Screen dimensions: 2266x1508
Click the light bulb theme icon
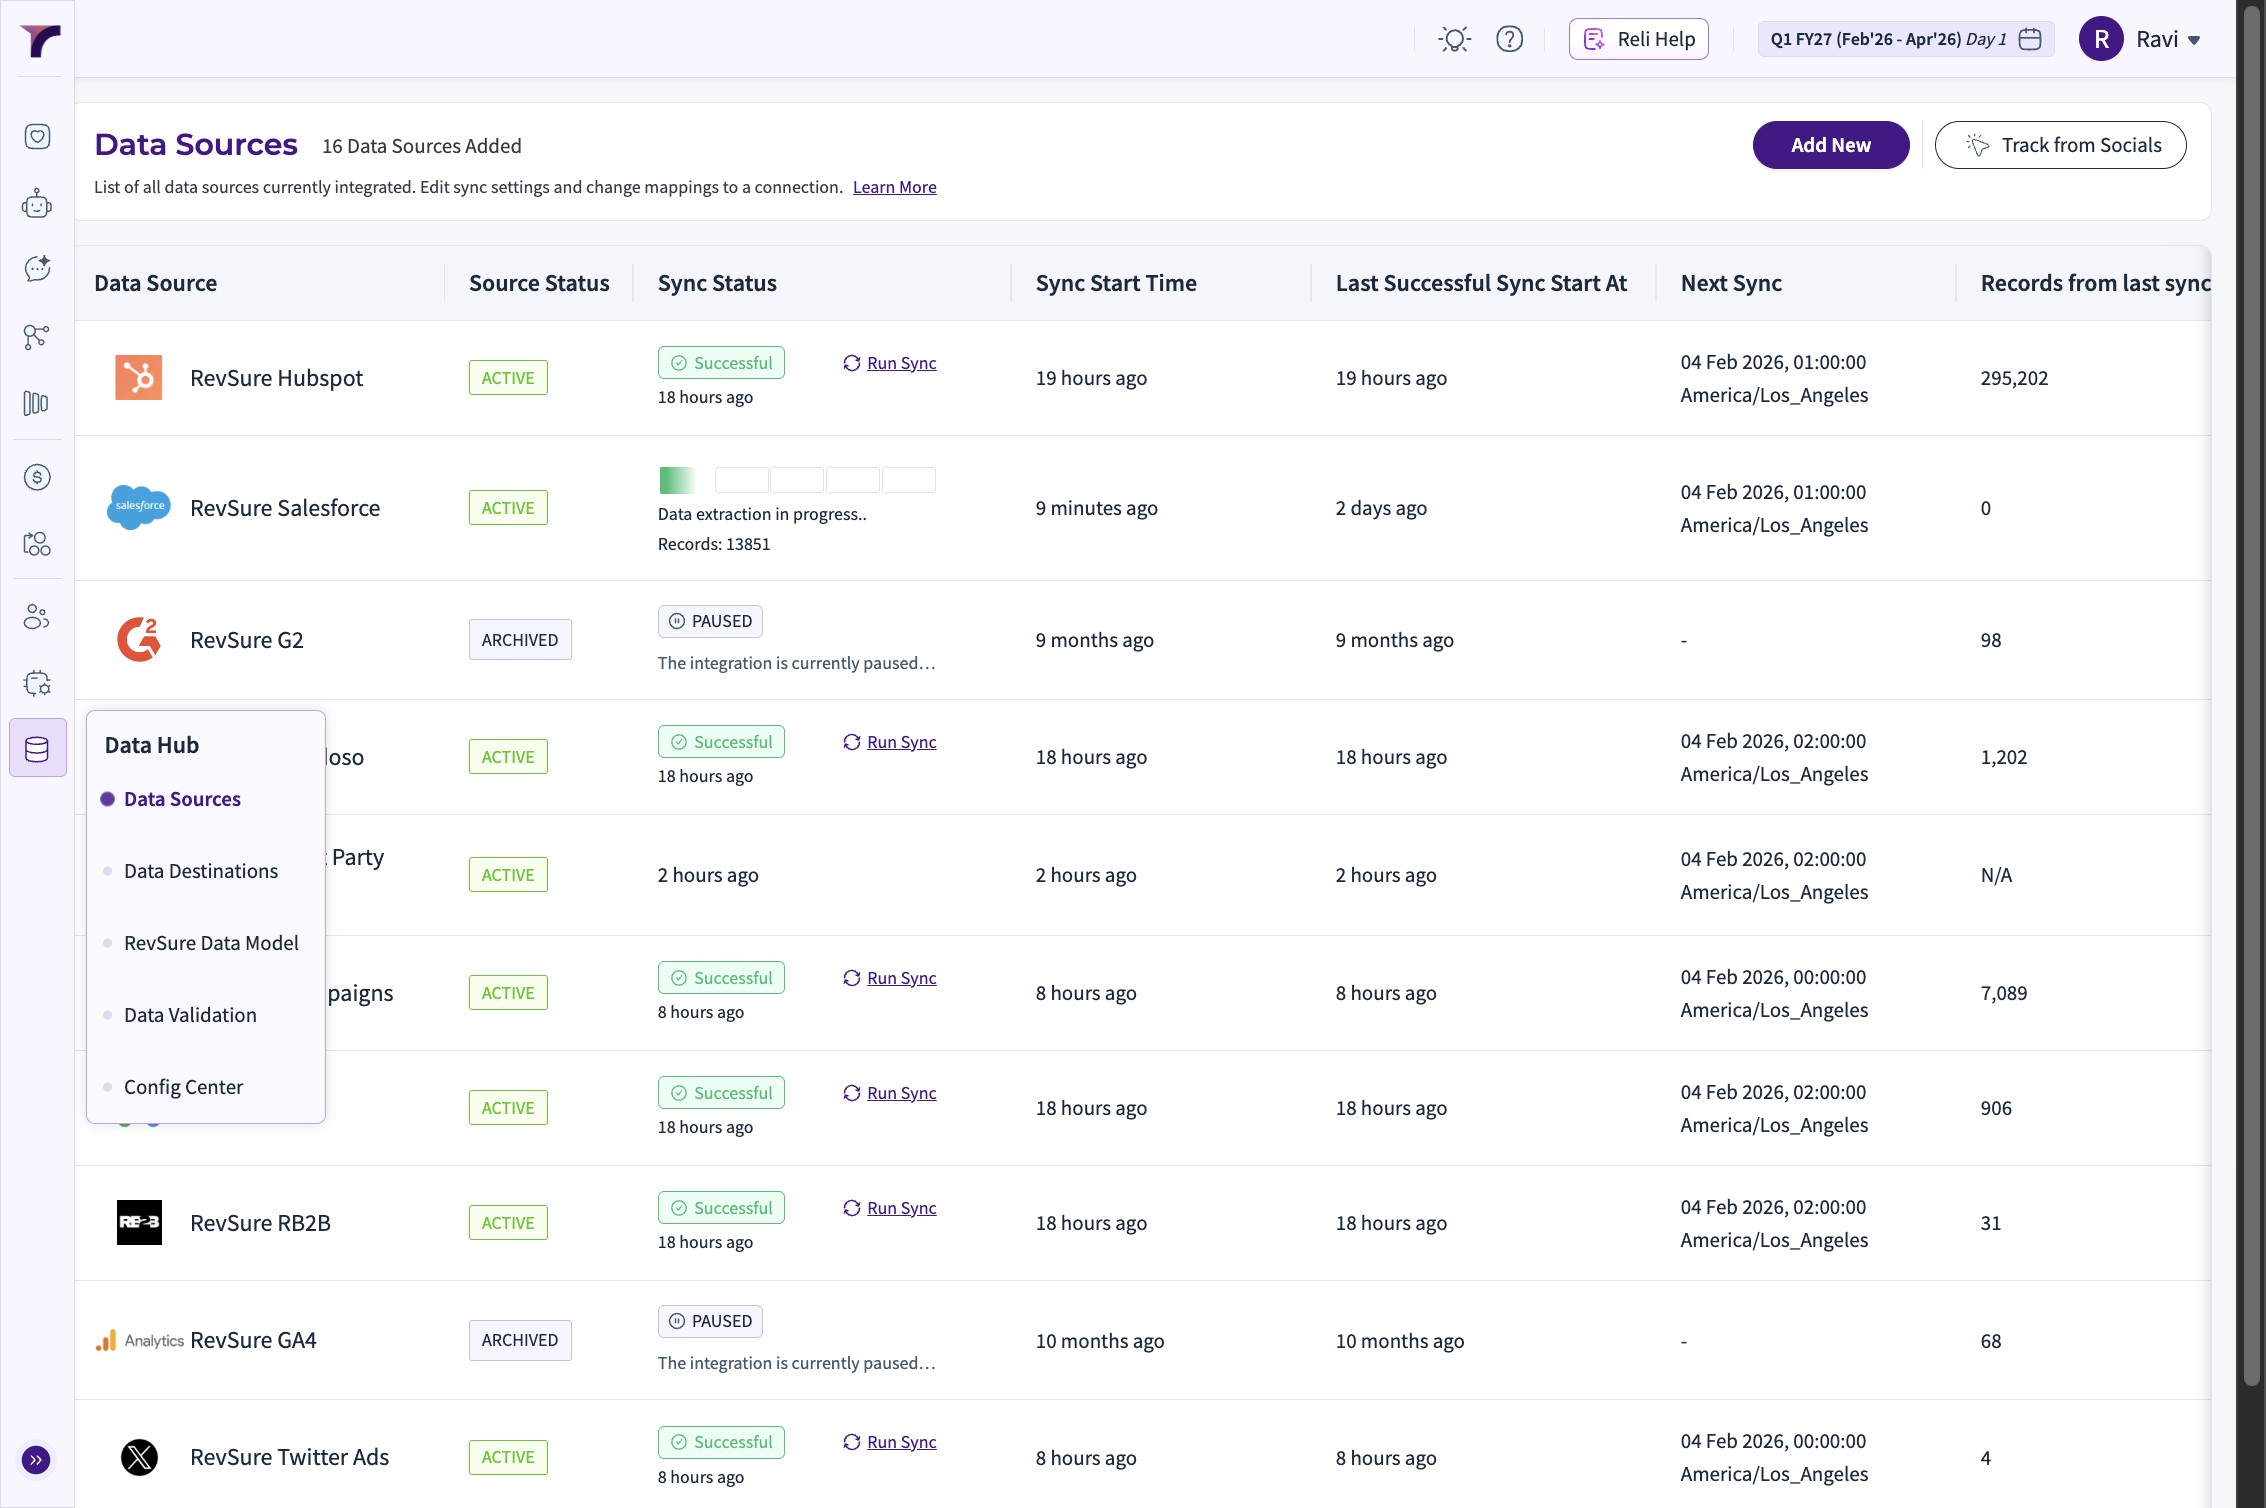(1454, 40)
